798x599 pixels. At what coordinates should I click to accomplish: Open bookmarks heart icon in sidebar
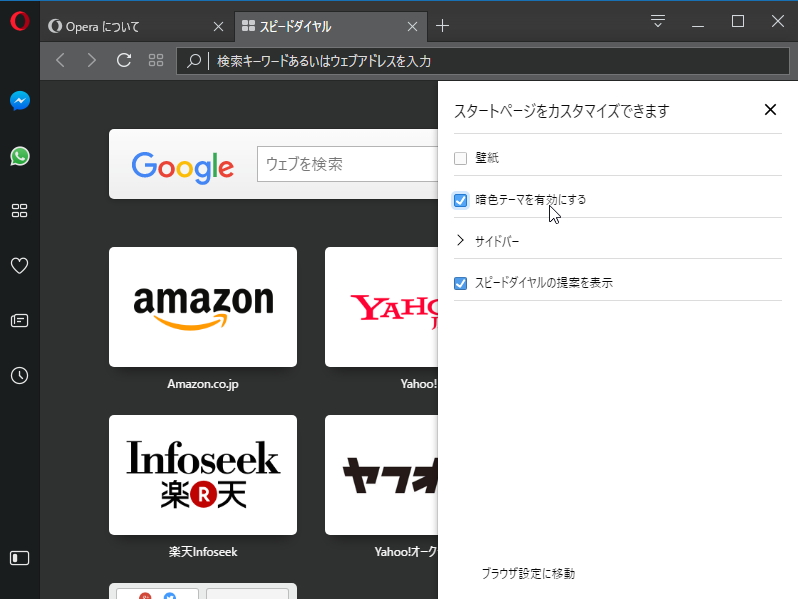tap(19, 266)
